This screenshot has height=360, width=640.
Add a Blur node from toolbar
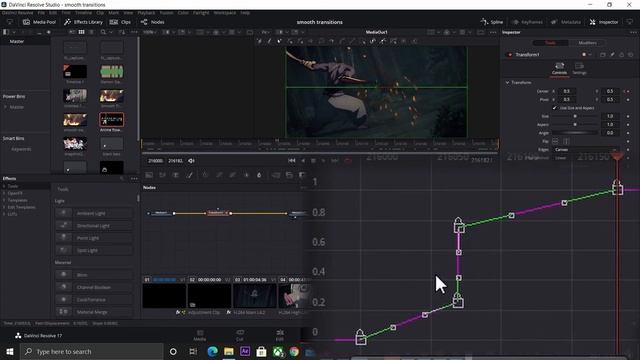(259, 175)
